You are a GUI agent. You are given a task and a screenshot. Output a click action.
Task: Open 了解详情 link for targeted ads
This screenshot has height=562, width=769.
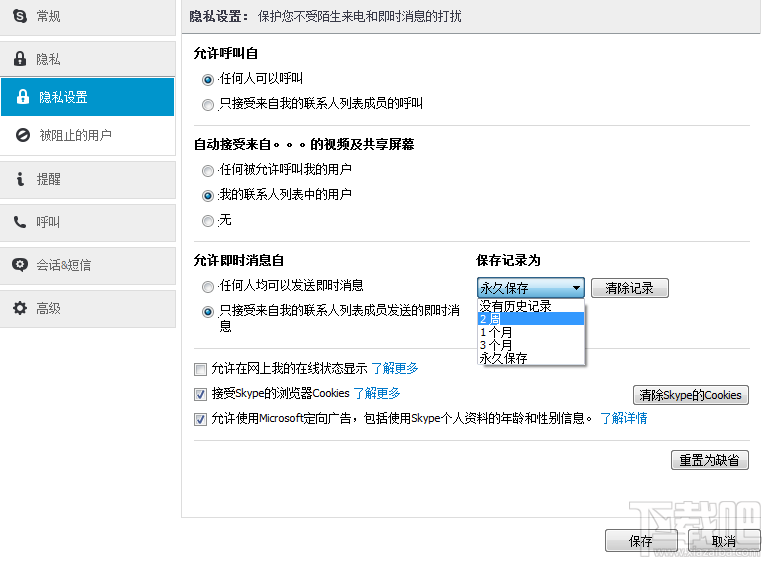coord(624,418)
